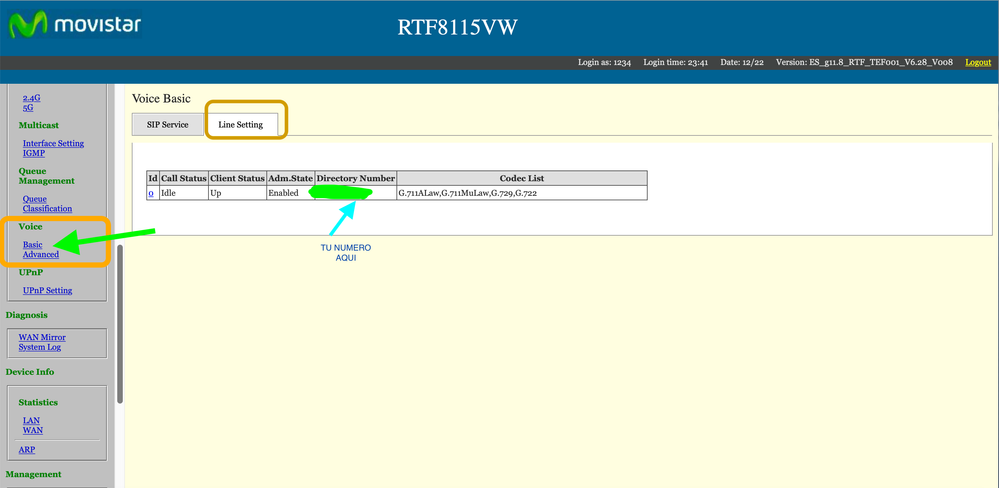Open the Classification link under Queue Management
999x488 pixels.
pyautogui.click(x=47, y=209)
